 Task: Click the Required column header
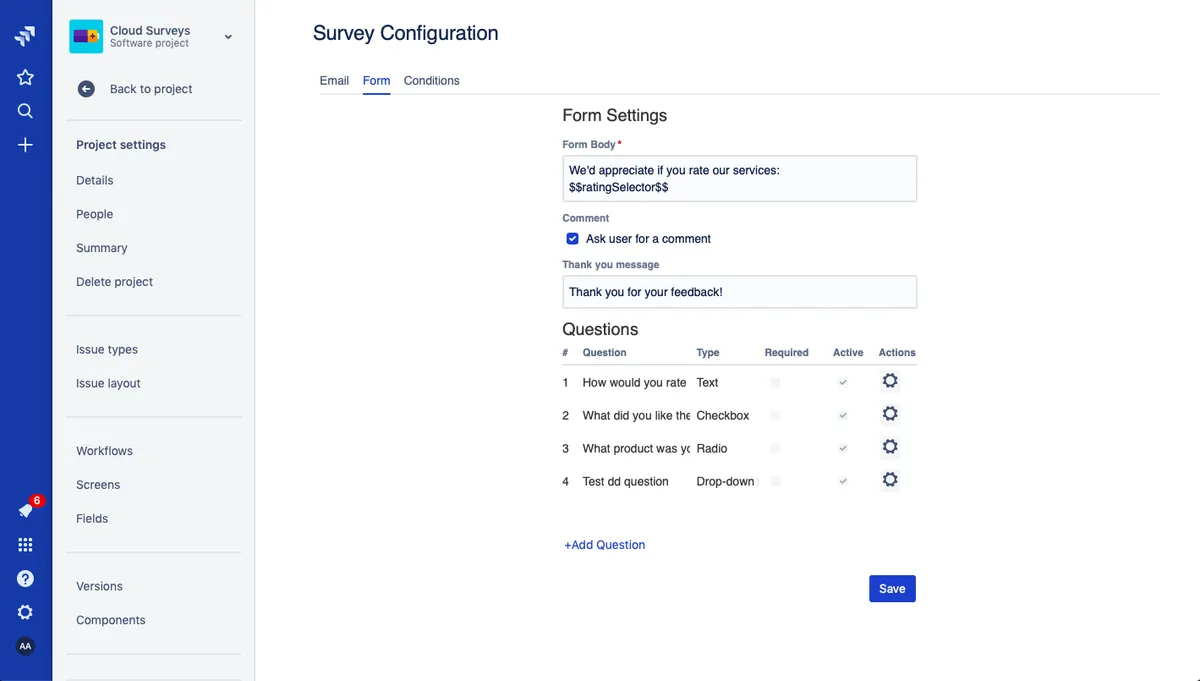click(787, 353)
